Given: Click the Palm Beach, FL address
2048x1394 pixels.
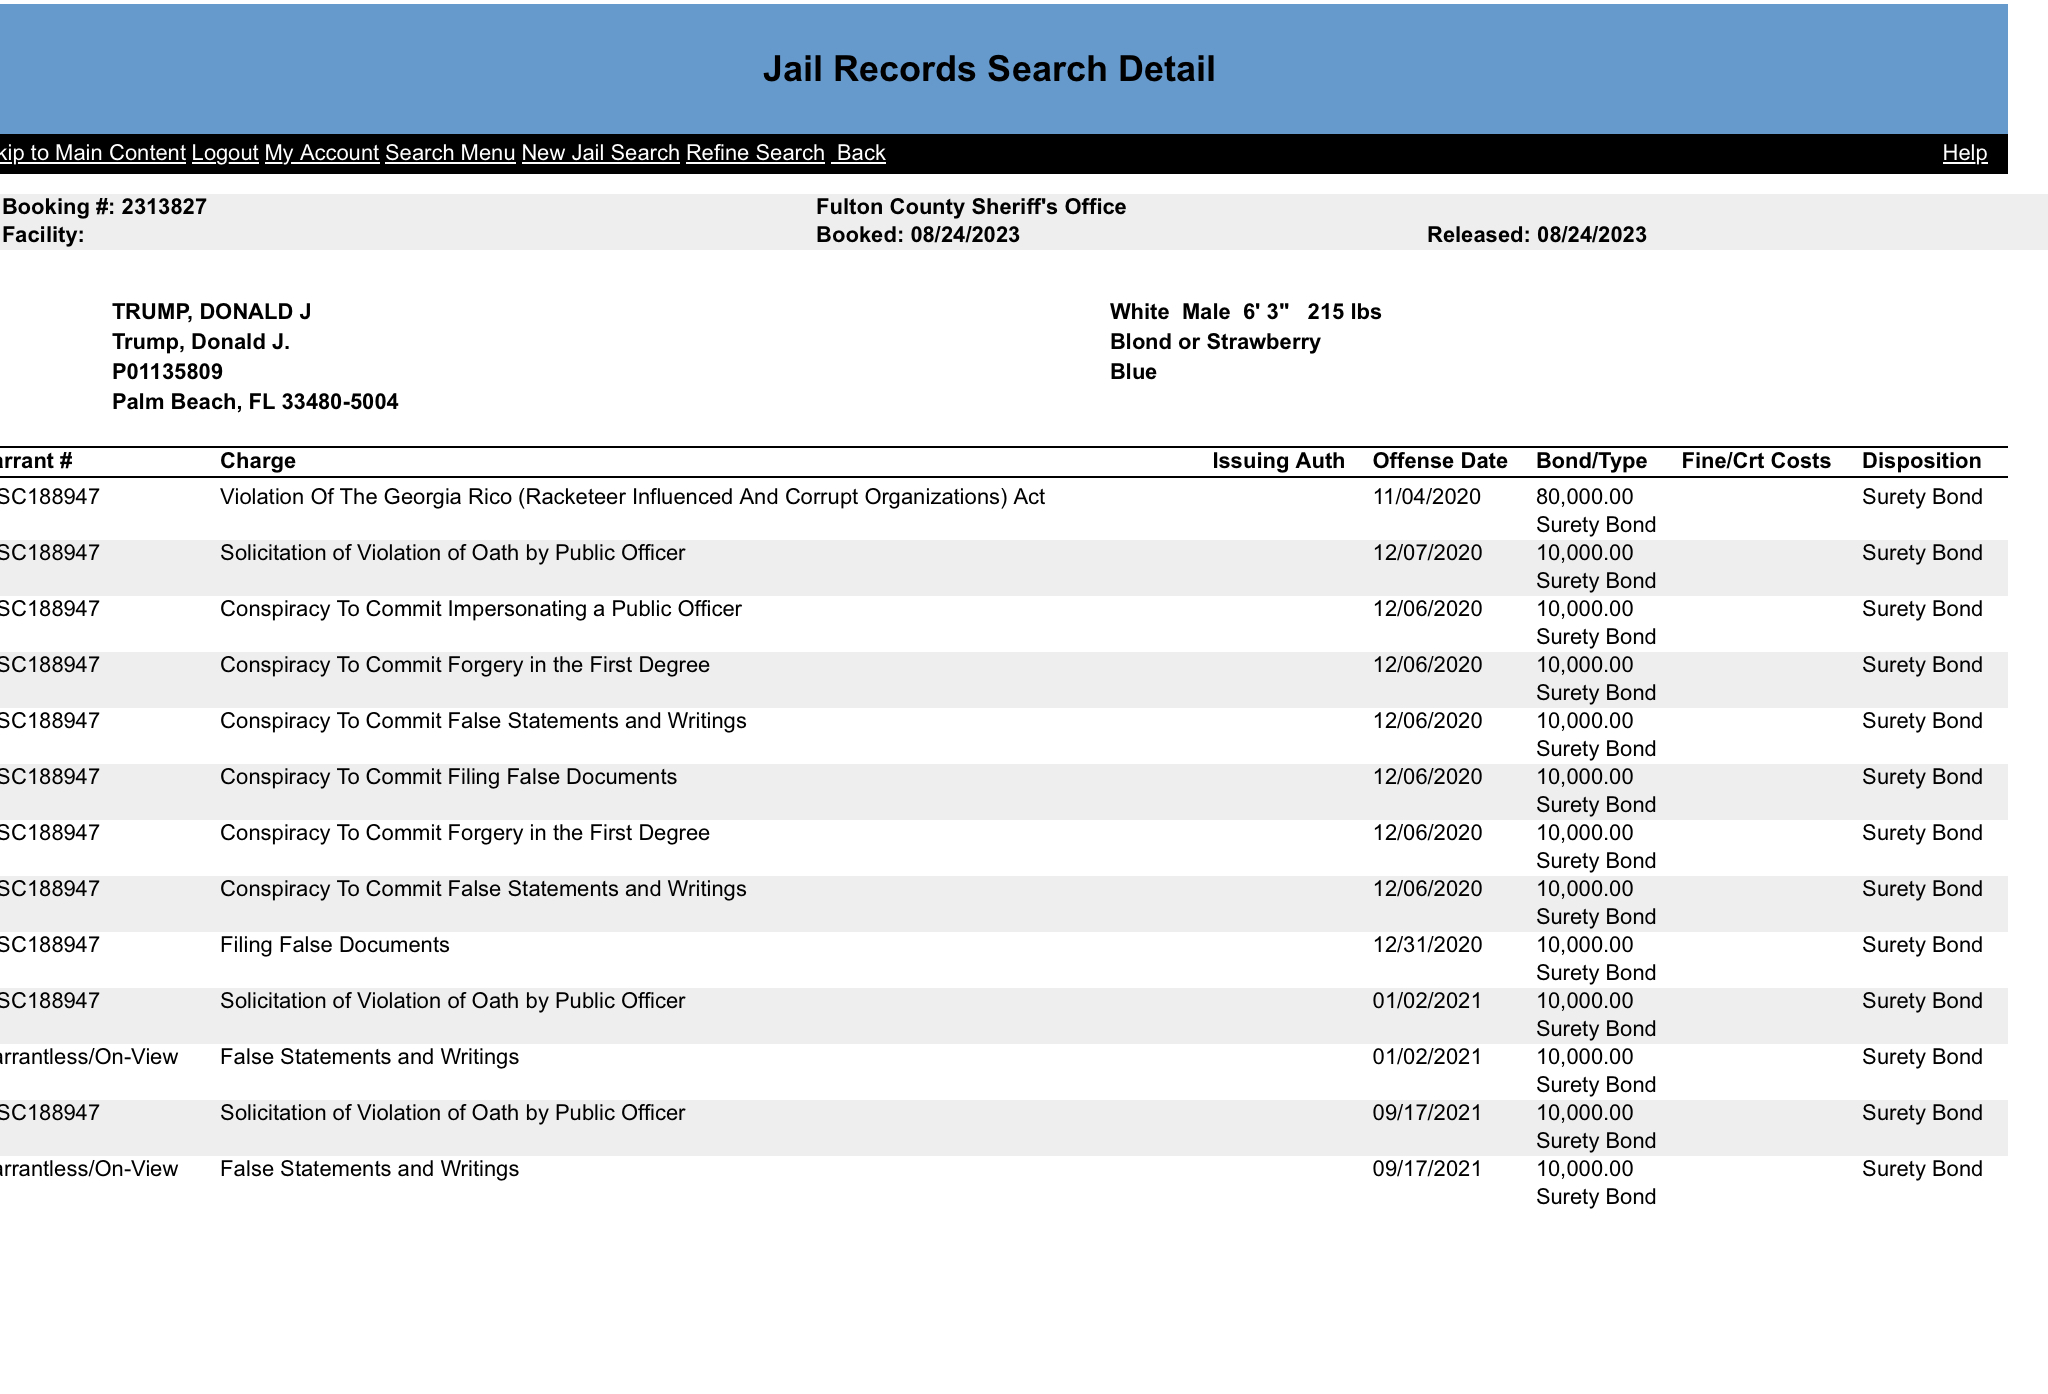Looking at the screenshot, I should (x=255, y=402).
